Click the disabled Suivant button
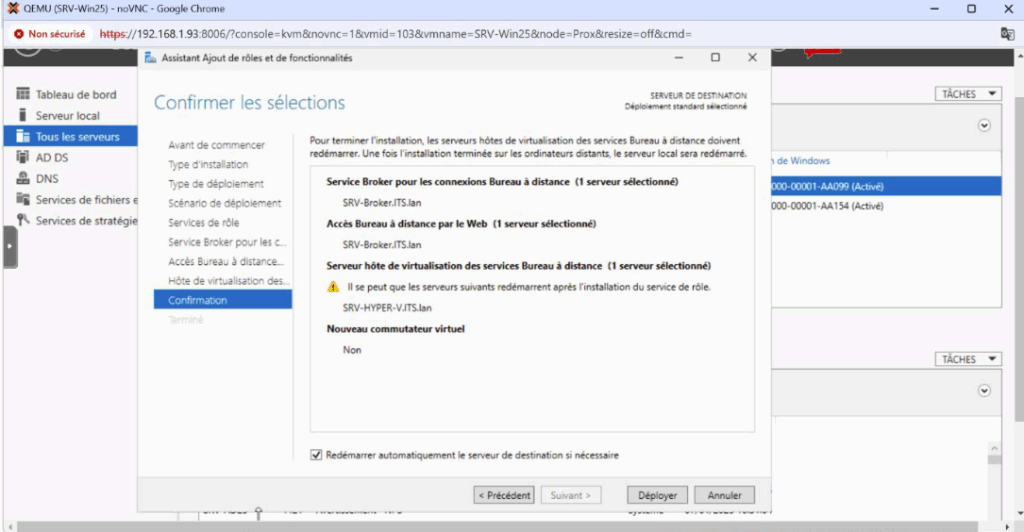The height and width of the screenshot is (532, 1024). (x=570, y=495)
